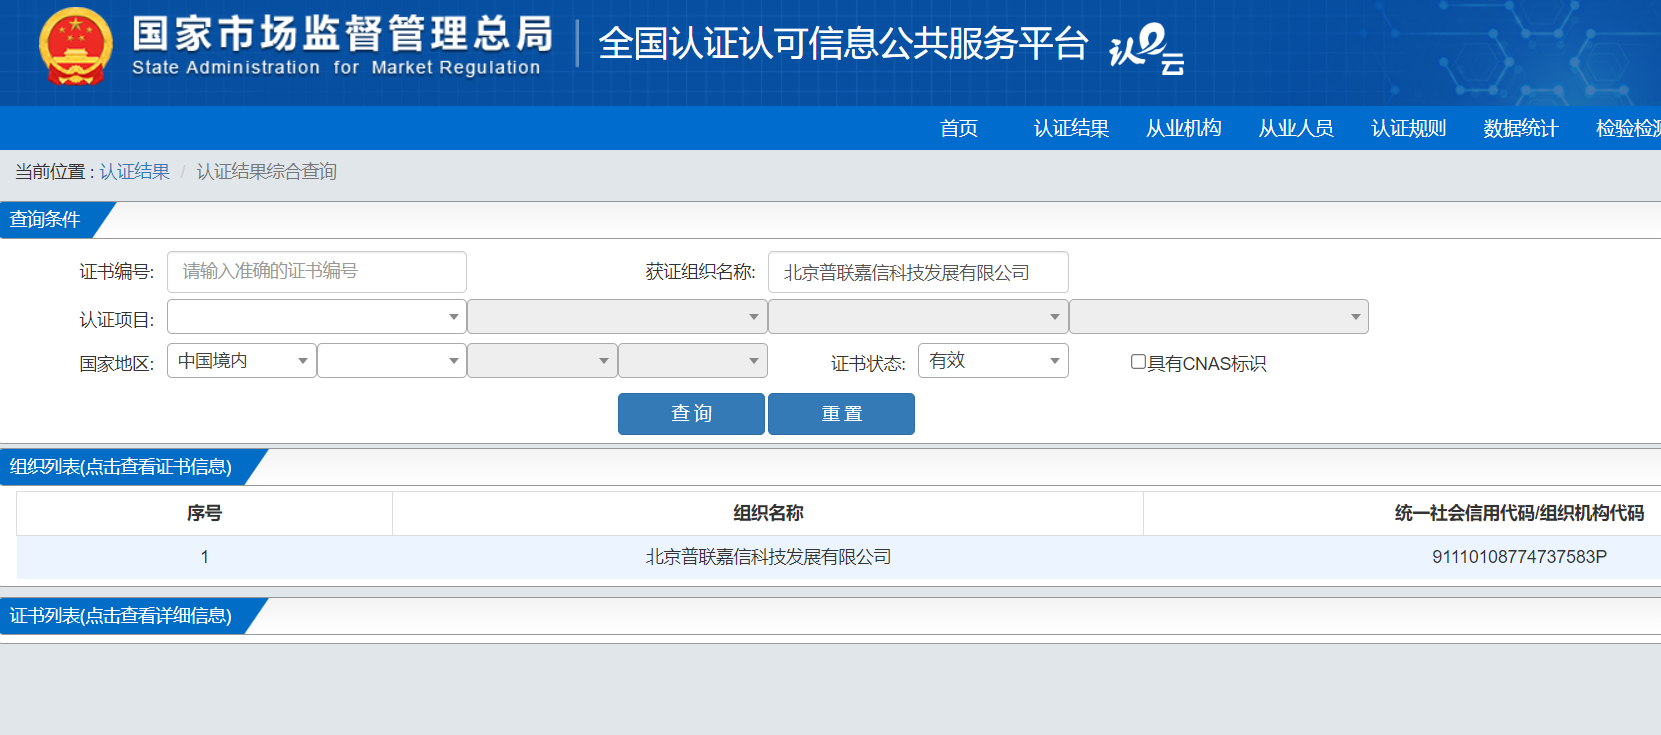Open the 证书状态 dropdown showing 有效
Image resolution: width=1661 pixels, height=735 pixels.
click(x=993, y=361)
